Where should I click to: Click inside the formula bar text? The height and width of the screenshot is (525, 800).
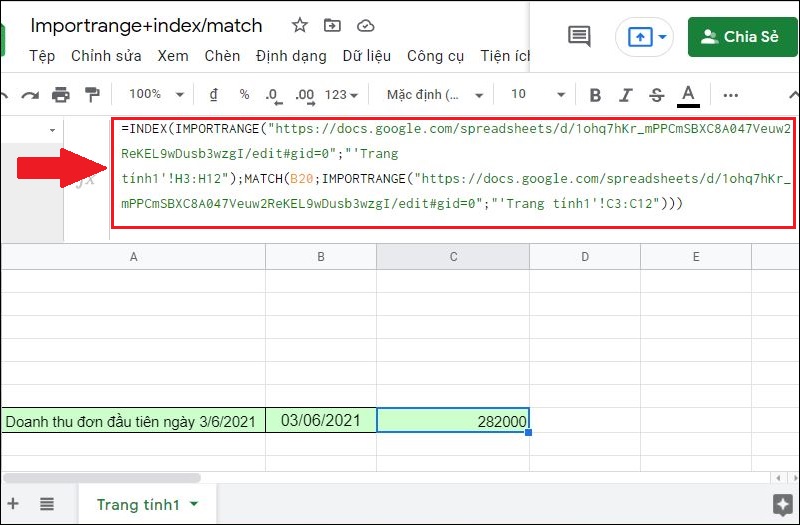click(x=454, y=172)
